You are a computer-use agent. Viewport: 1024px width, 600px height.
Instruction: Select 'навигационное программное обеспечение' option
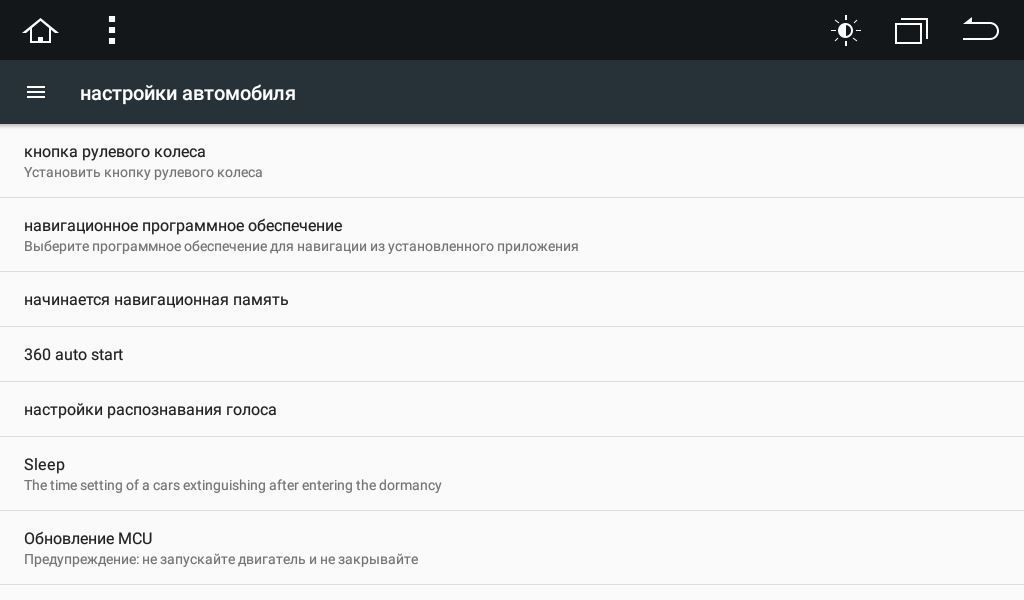(x=183, y=226)
